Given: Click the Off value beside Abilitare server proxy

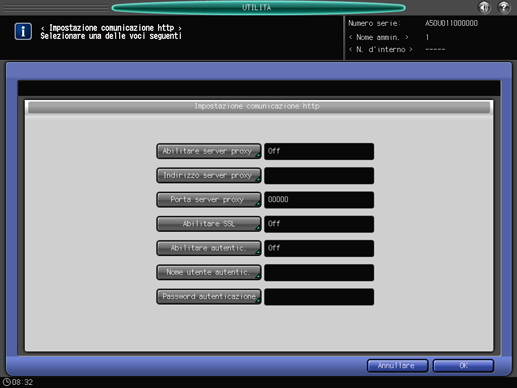Looking at the screenshot, I should 319,151.
